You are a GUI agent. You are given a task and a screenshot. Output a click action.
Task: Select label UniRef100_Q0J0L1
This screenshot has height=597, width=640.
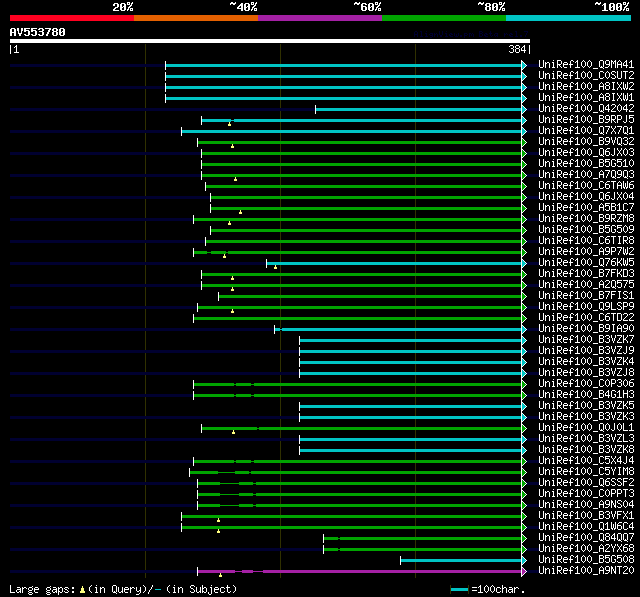586,428
